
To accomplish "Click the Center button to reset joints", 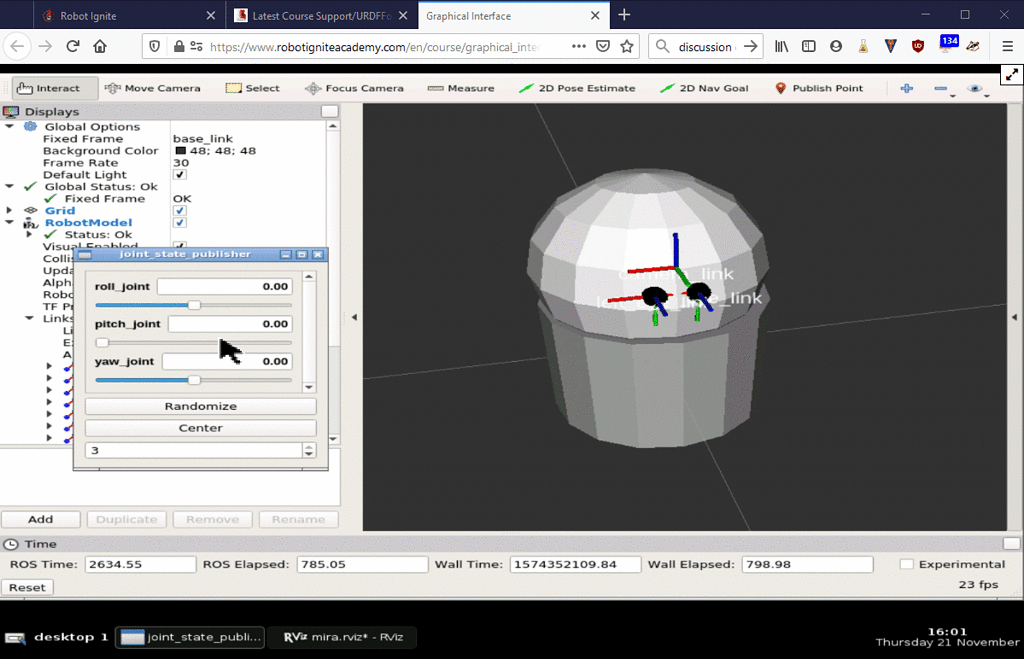I will [200, 428].
